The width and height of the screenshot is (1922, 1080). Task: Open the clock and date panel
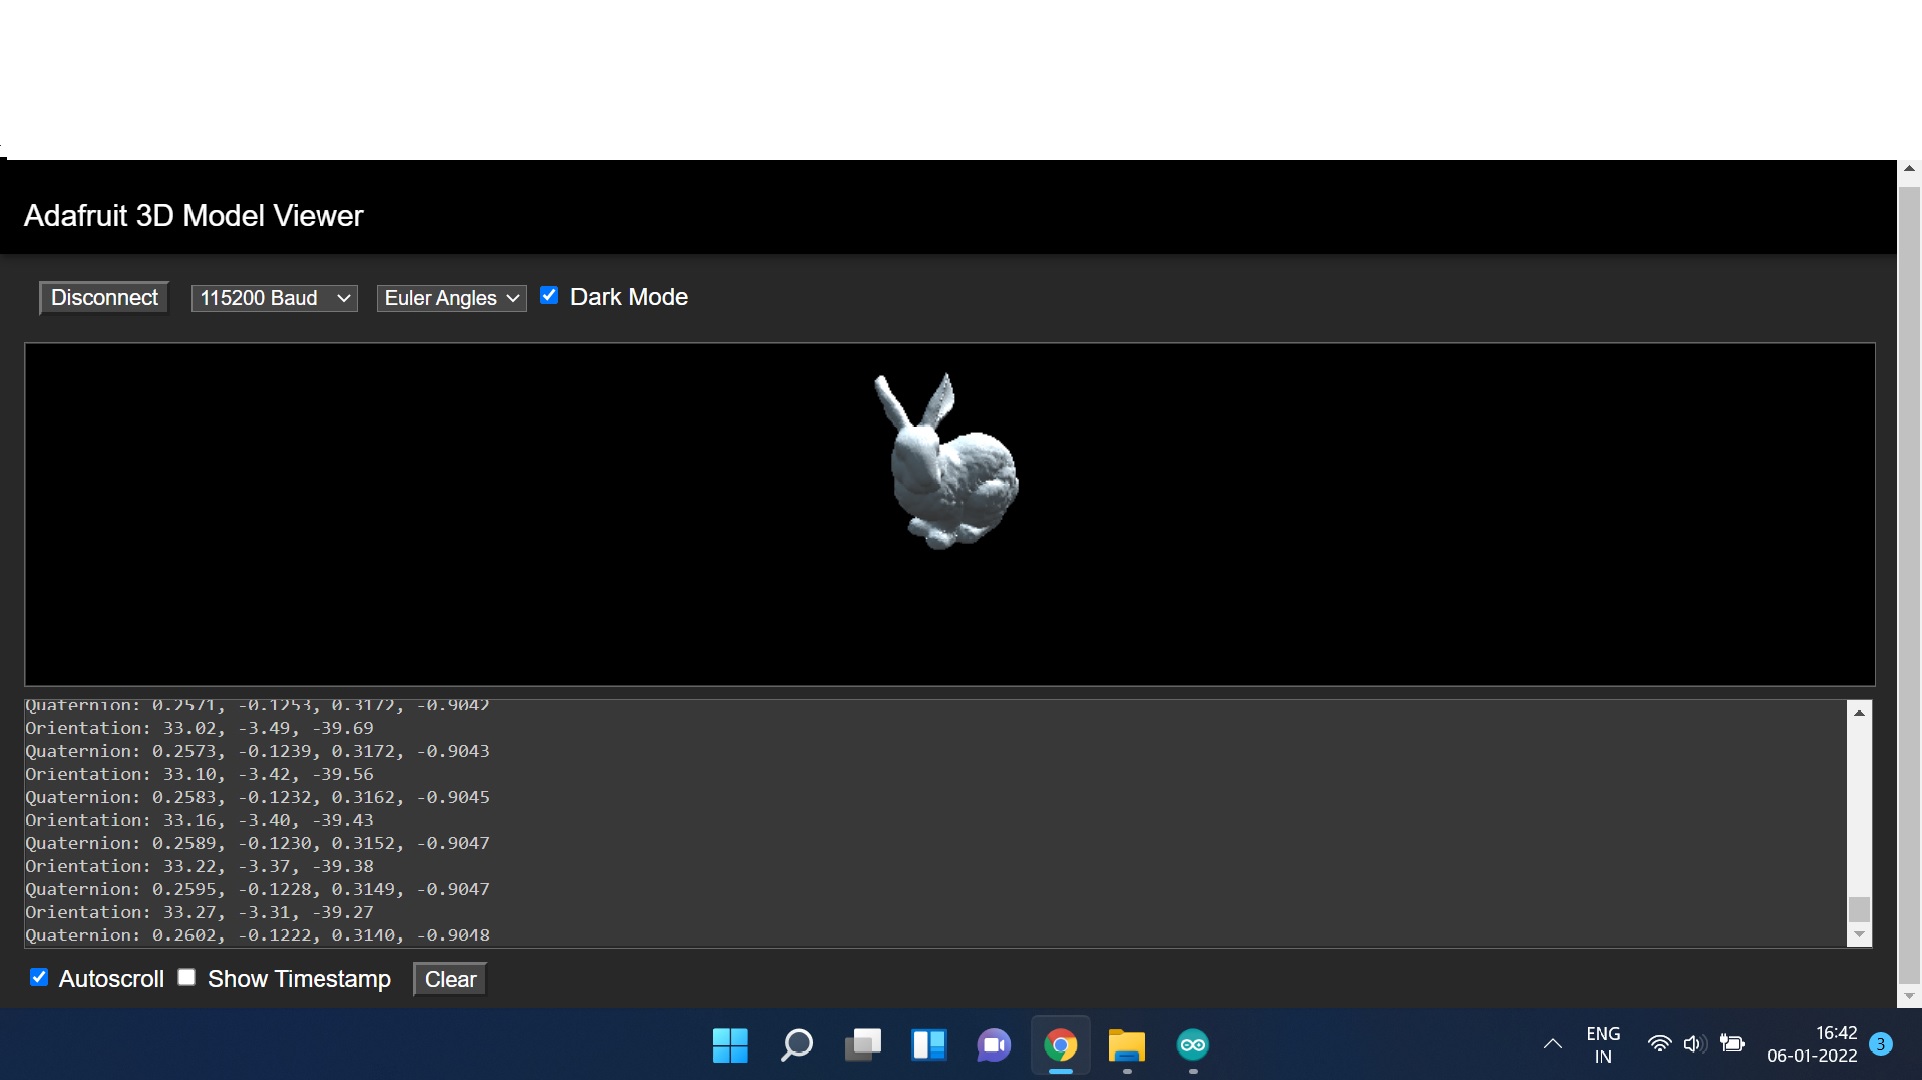coord(1811,1044)
